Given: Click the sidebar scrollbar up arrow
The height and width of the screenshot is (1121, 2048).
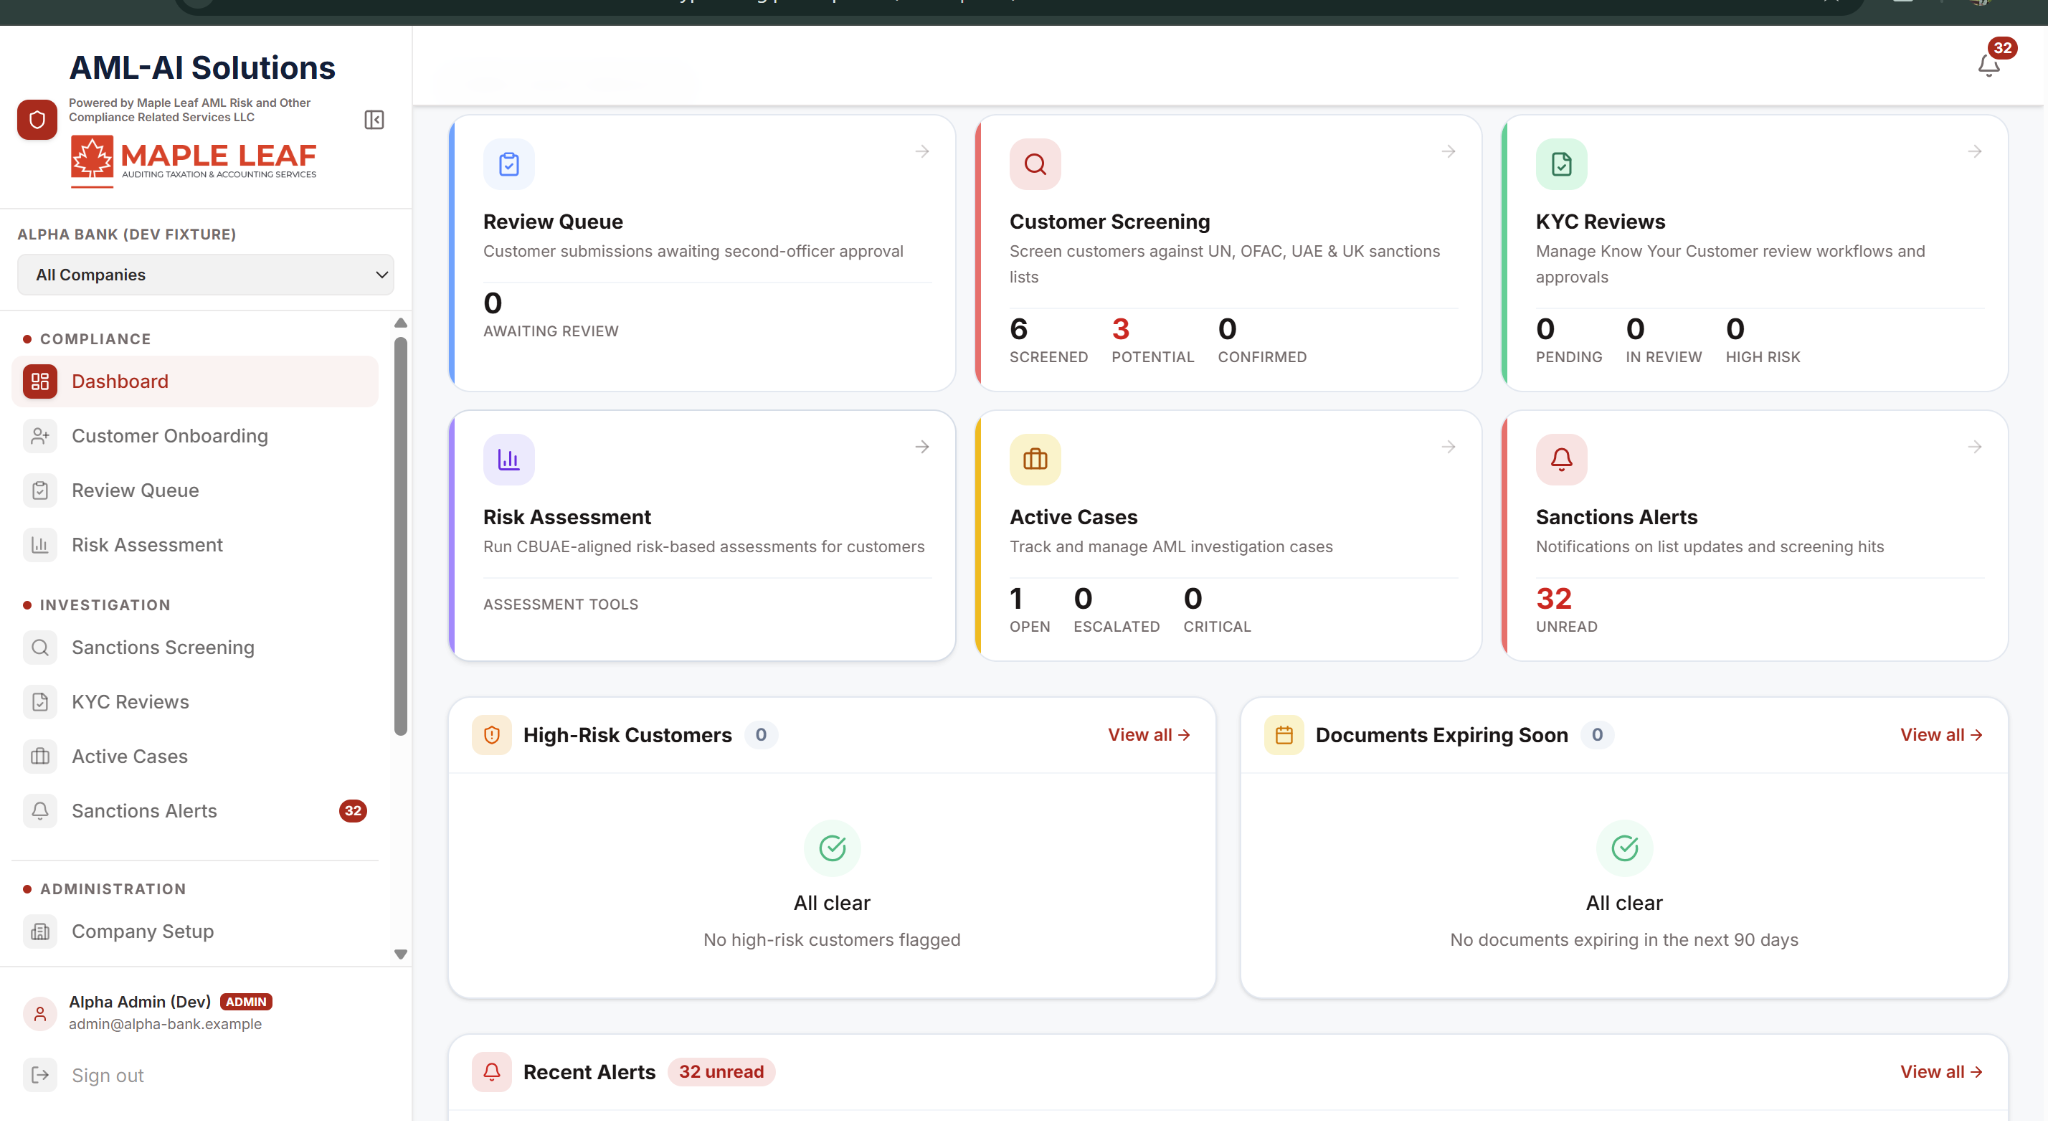Looking at the screenshot, I should click(x=401, y=323).
